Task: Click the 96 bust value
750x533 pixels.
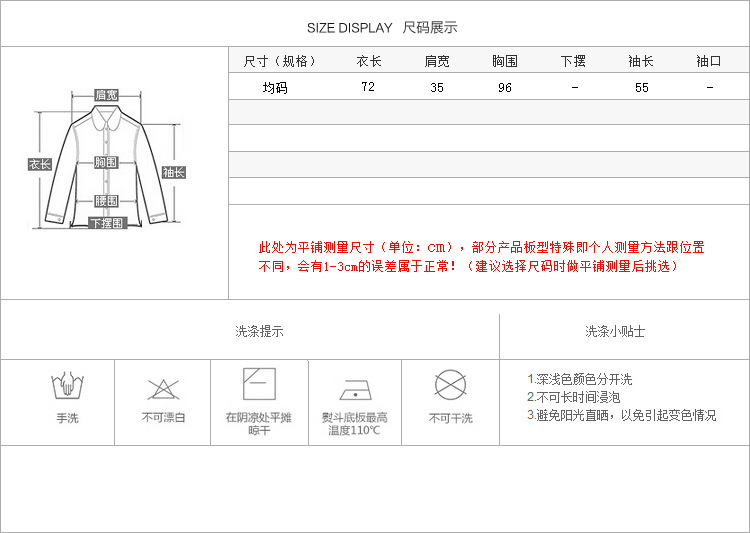Action: (x=505, y=88)
